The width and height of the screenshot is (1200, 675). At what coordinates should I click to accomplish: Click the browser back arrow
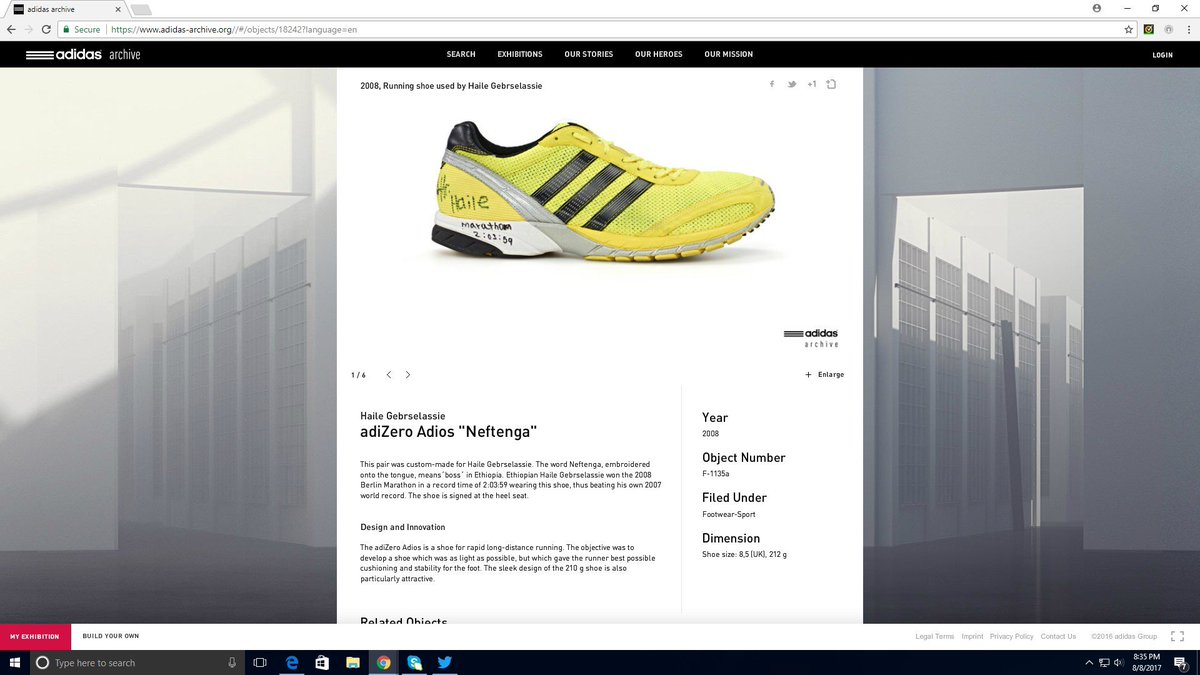coord(11,29)
